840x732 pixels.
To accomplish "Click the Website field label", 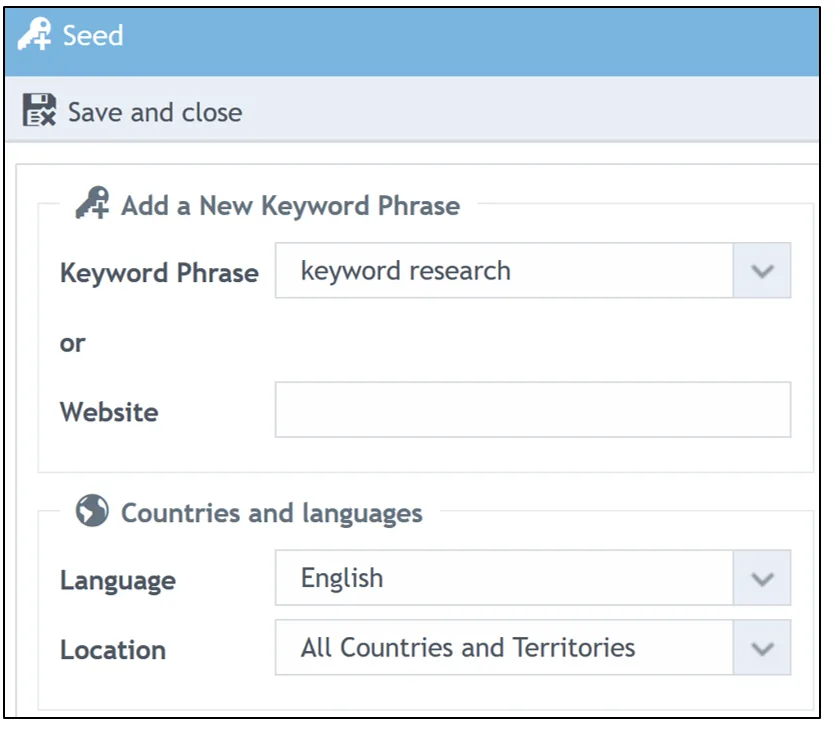I will [x=109, y=411].
